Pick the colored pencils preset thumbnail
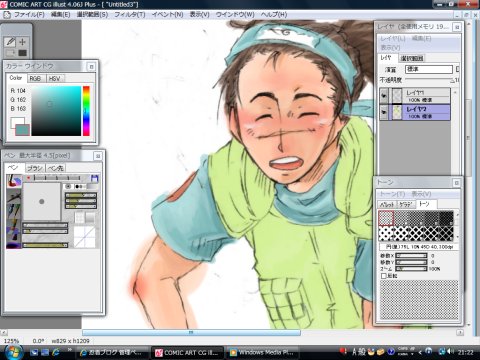Screen dimensions: 480x360 point(14,210)
